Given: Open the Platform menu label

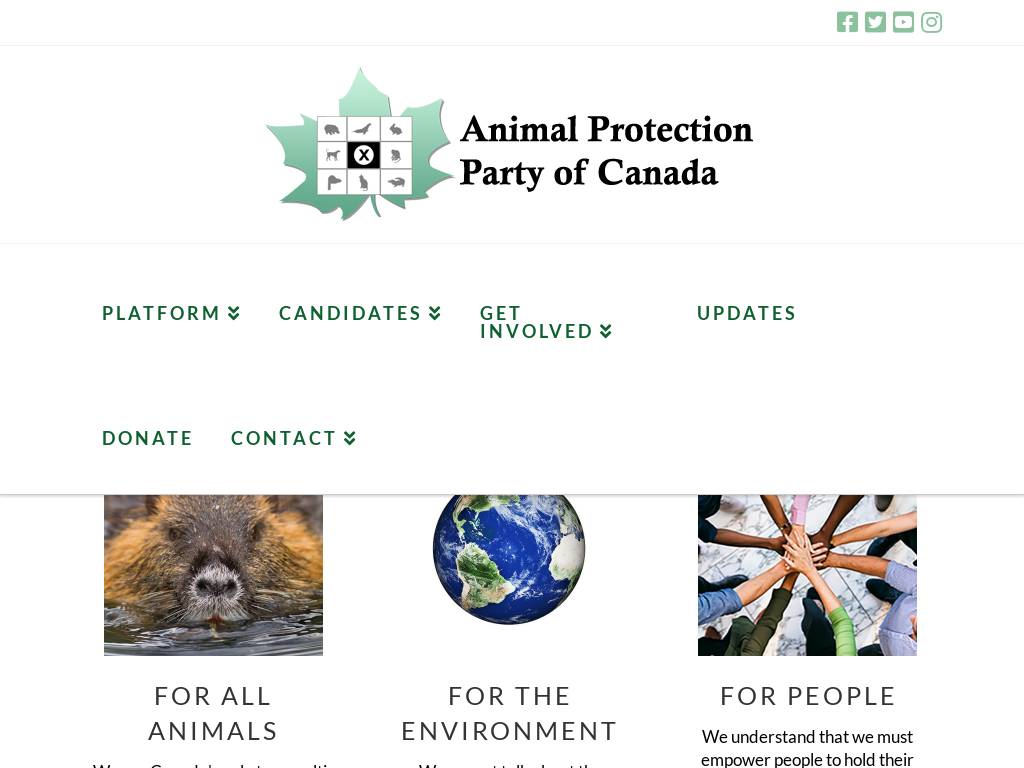Looking at the screenshot, I should [161, 314].
